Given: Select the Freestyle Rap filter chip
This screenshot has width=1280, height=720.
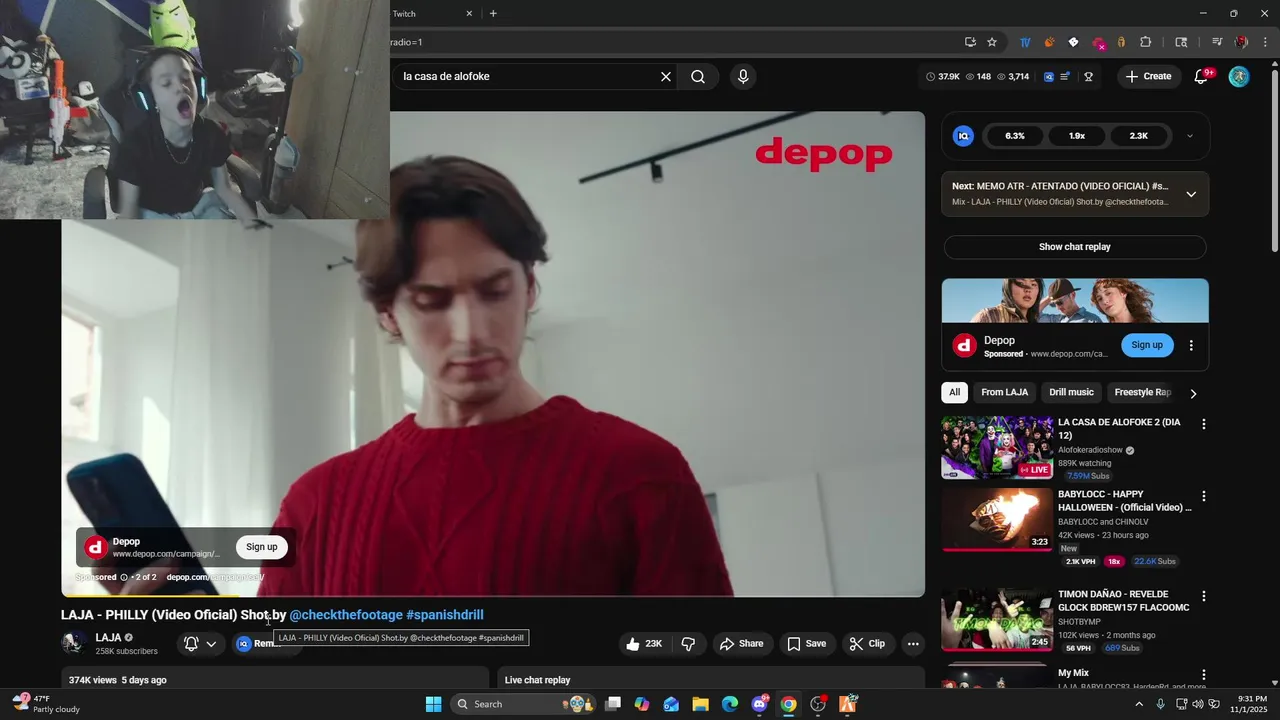Looking at the screenshot, I should tap(1142, 392).
